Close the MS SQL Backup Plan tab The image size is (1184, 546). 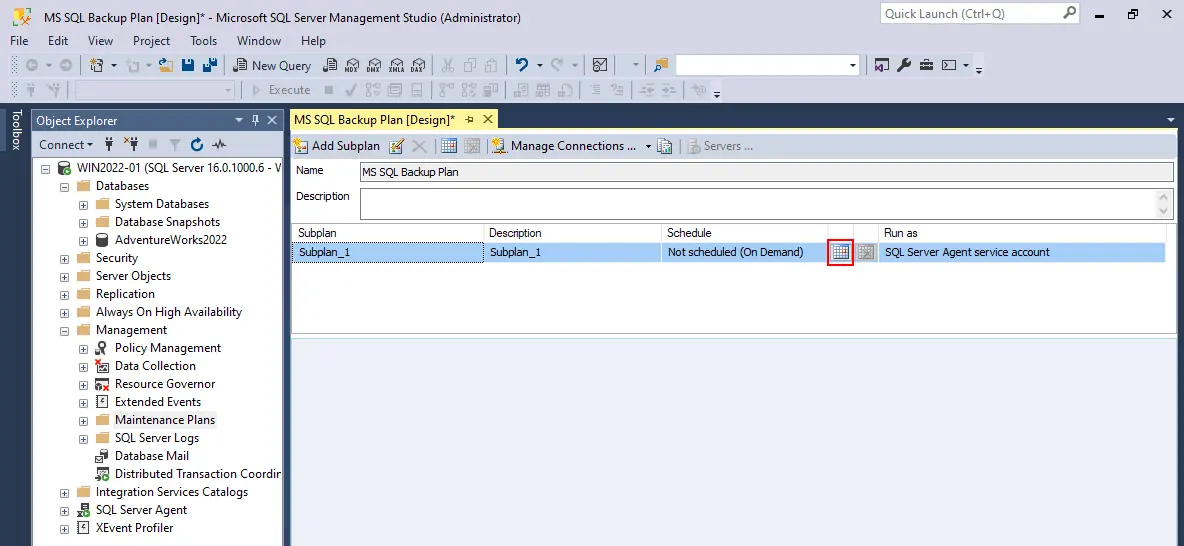pyautogui.click(x=488, y=119)
